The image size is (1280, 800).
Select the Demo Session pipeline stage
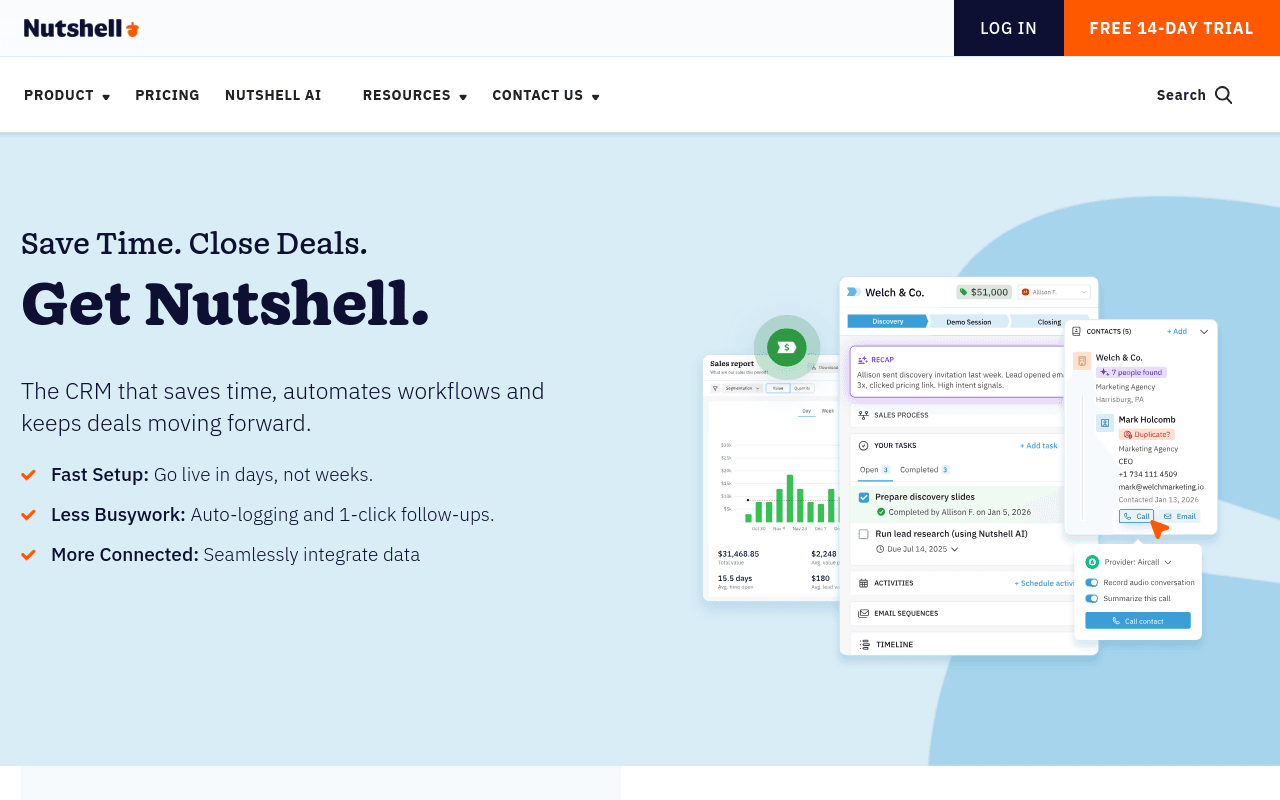click(968, 322)
